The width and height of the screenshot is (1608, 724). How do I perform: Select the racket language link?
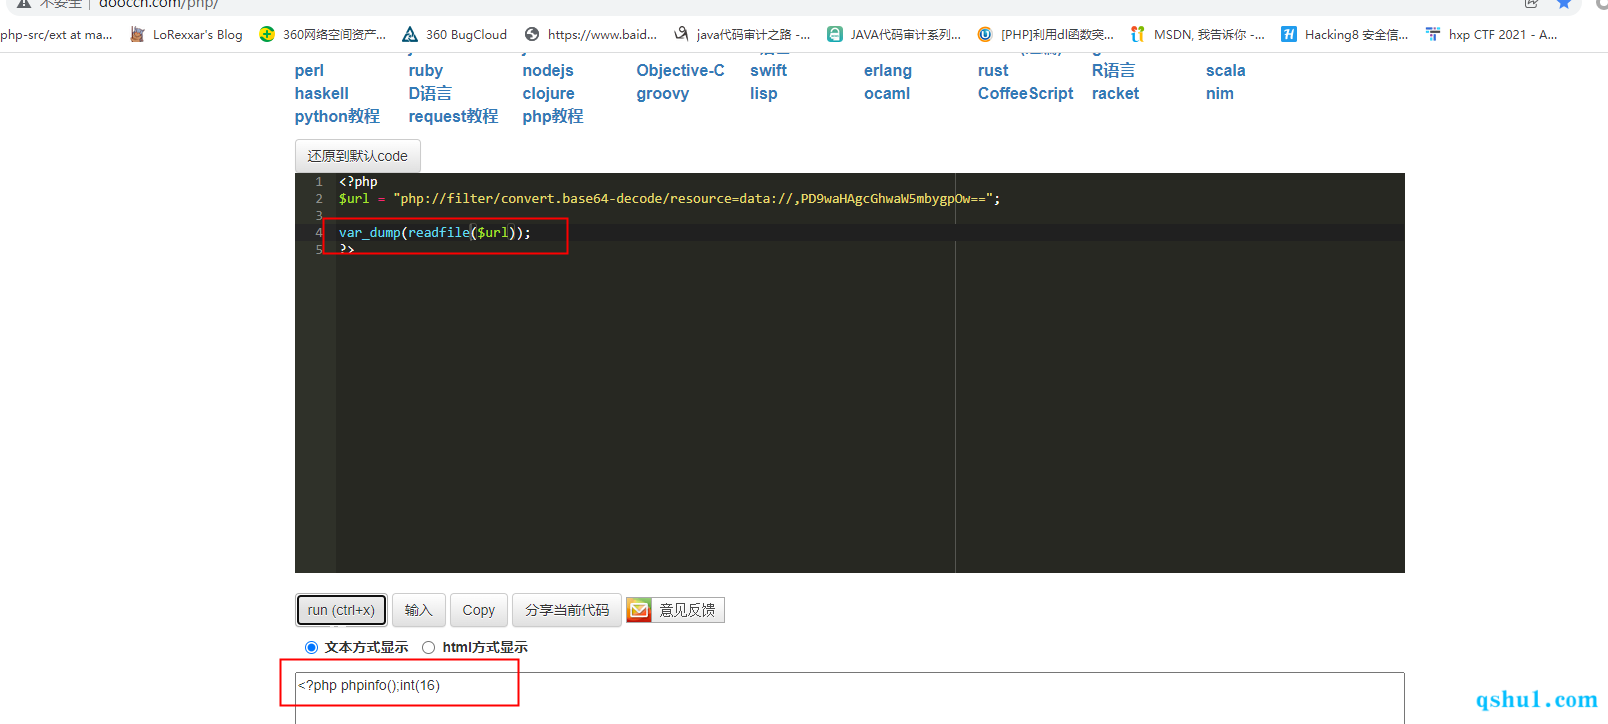pos(1115,94)
